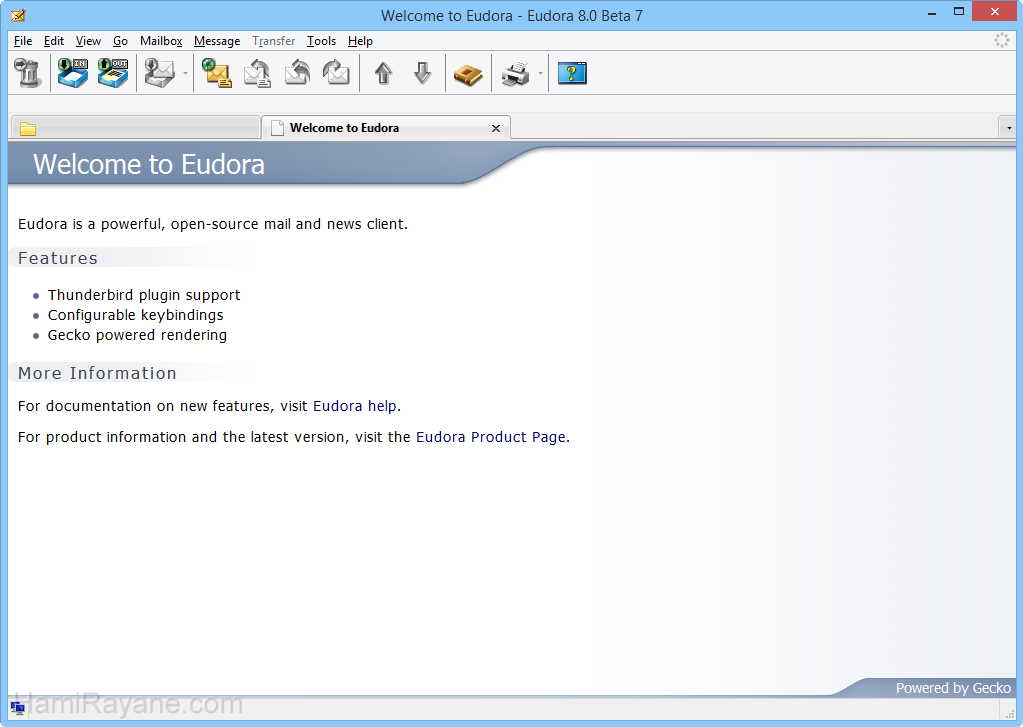Click the Delete (trash can) toolbar icon
The width and height of the screenshot is (1023, 727).
(28, 73)
